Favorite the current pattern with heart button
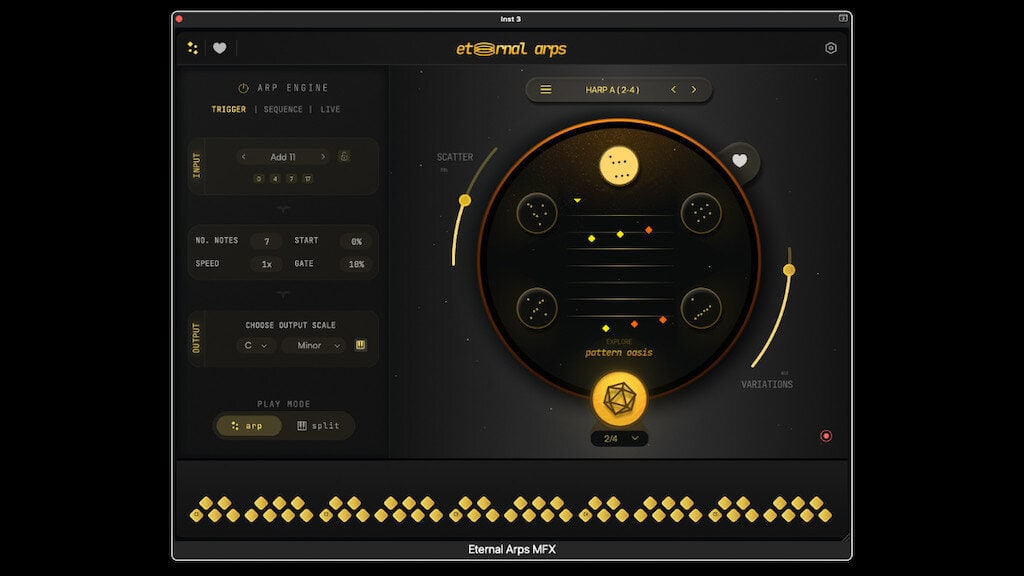 tap(739, 161)
